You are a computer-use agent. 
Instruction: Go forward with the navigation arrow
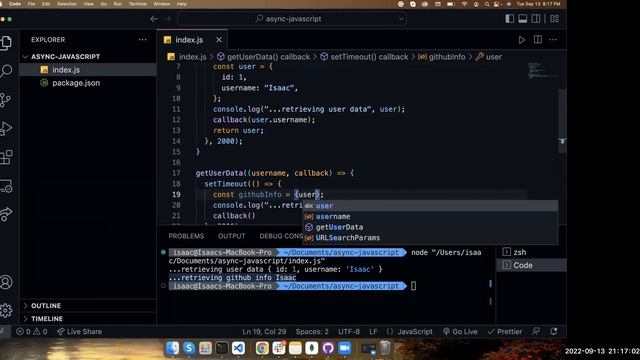click(x=168, y=19)
